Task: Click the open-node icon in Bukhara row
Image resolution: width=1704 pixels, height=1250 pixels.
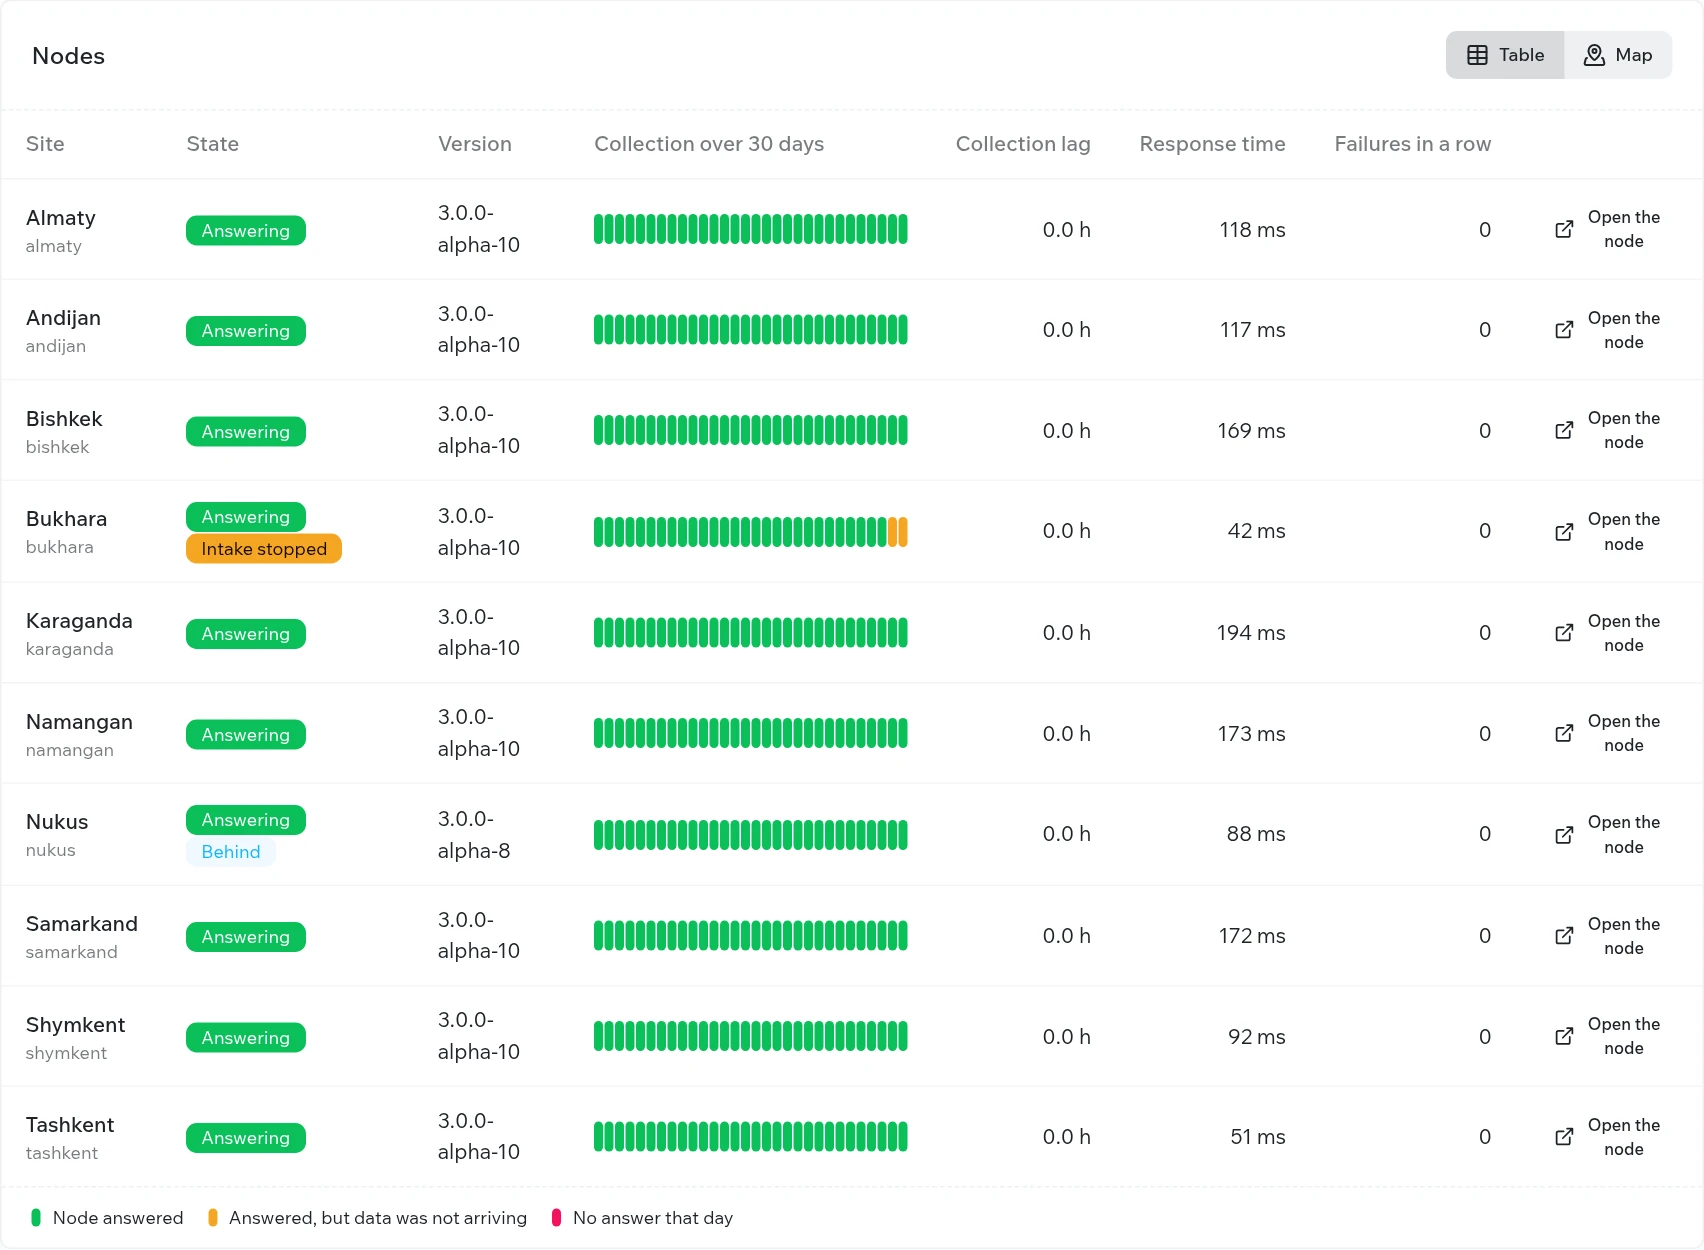Action: click(x=1564, y=532)
